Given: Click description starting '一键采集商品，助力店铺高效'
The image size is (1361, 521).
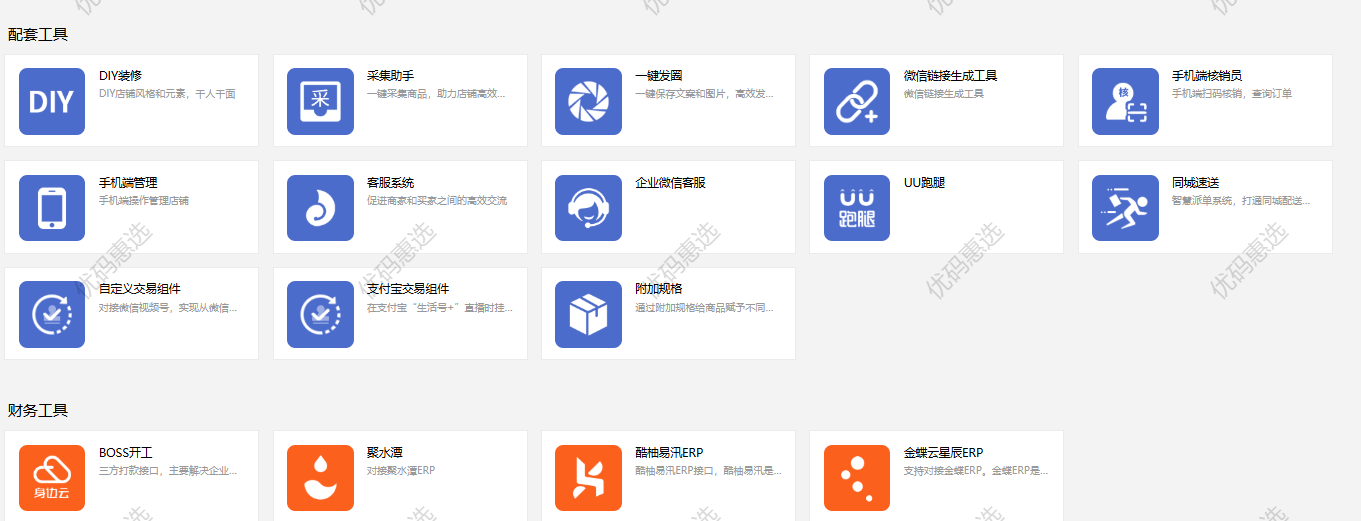Looking at the screenshot, I should 436,94.
